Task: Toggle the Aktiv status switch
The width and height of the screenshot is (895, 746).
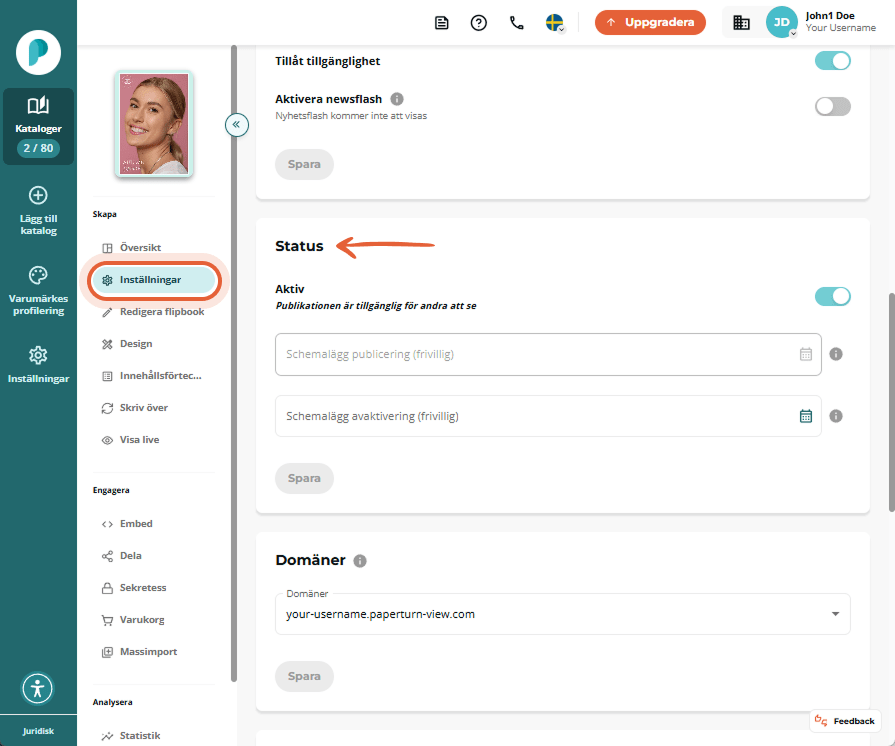Action: pyautogui.click(x=832, y=296)
